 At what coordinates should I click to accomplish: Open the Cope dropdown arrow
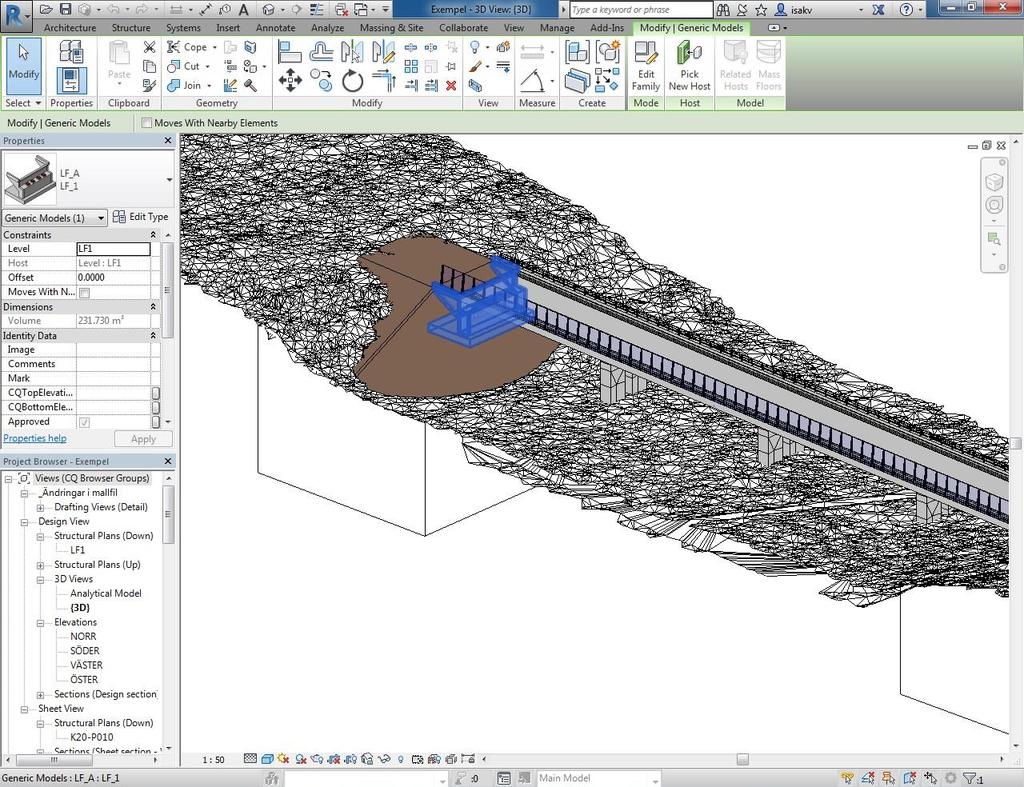pyautogui.click(x=214, y=48)
